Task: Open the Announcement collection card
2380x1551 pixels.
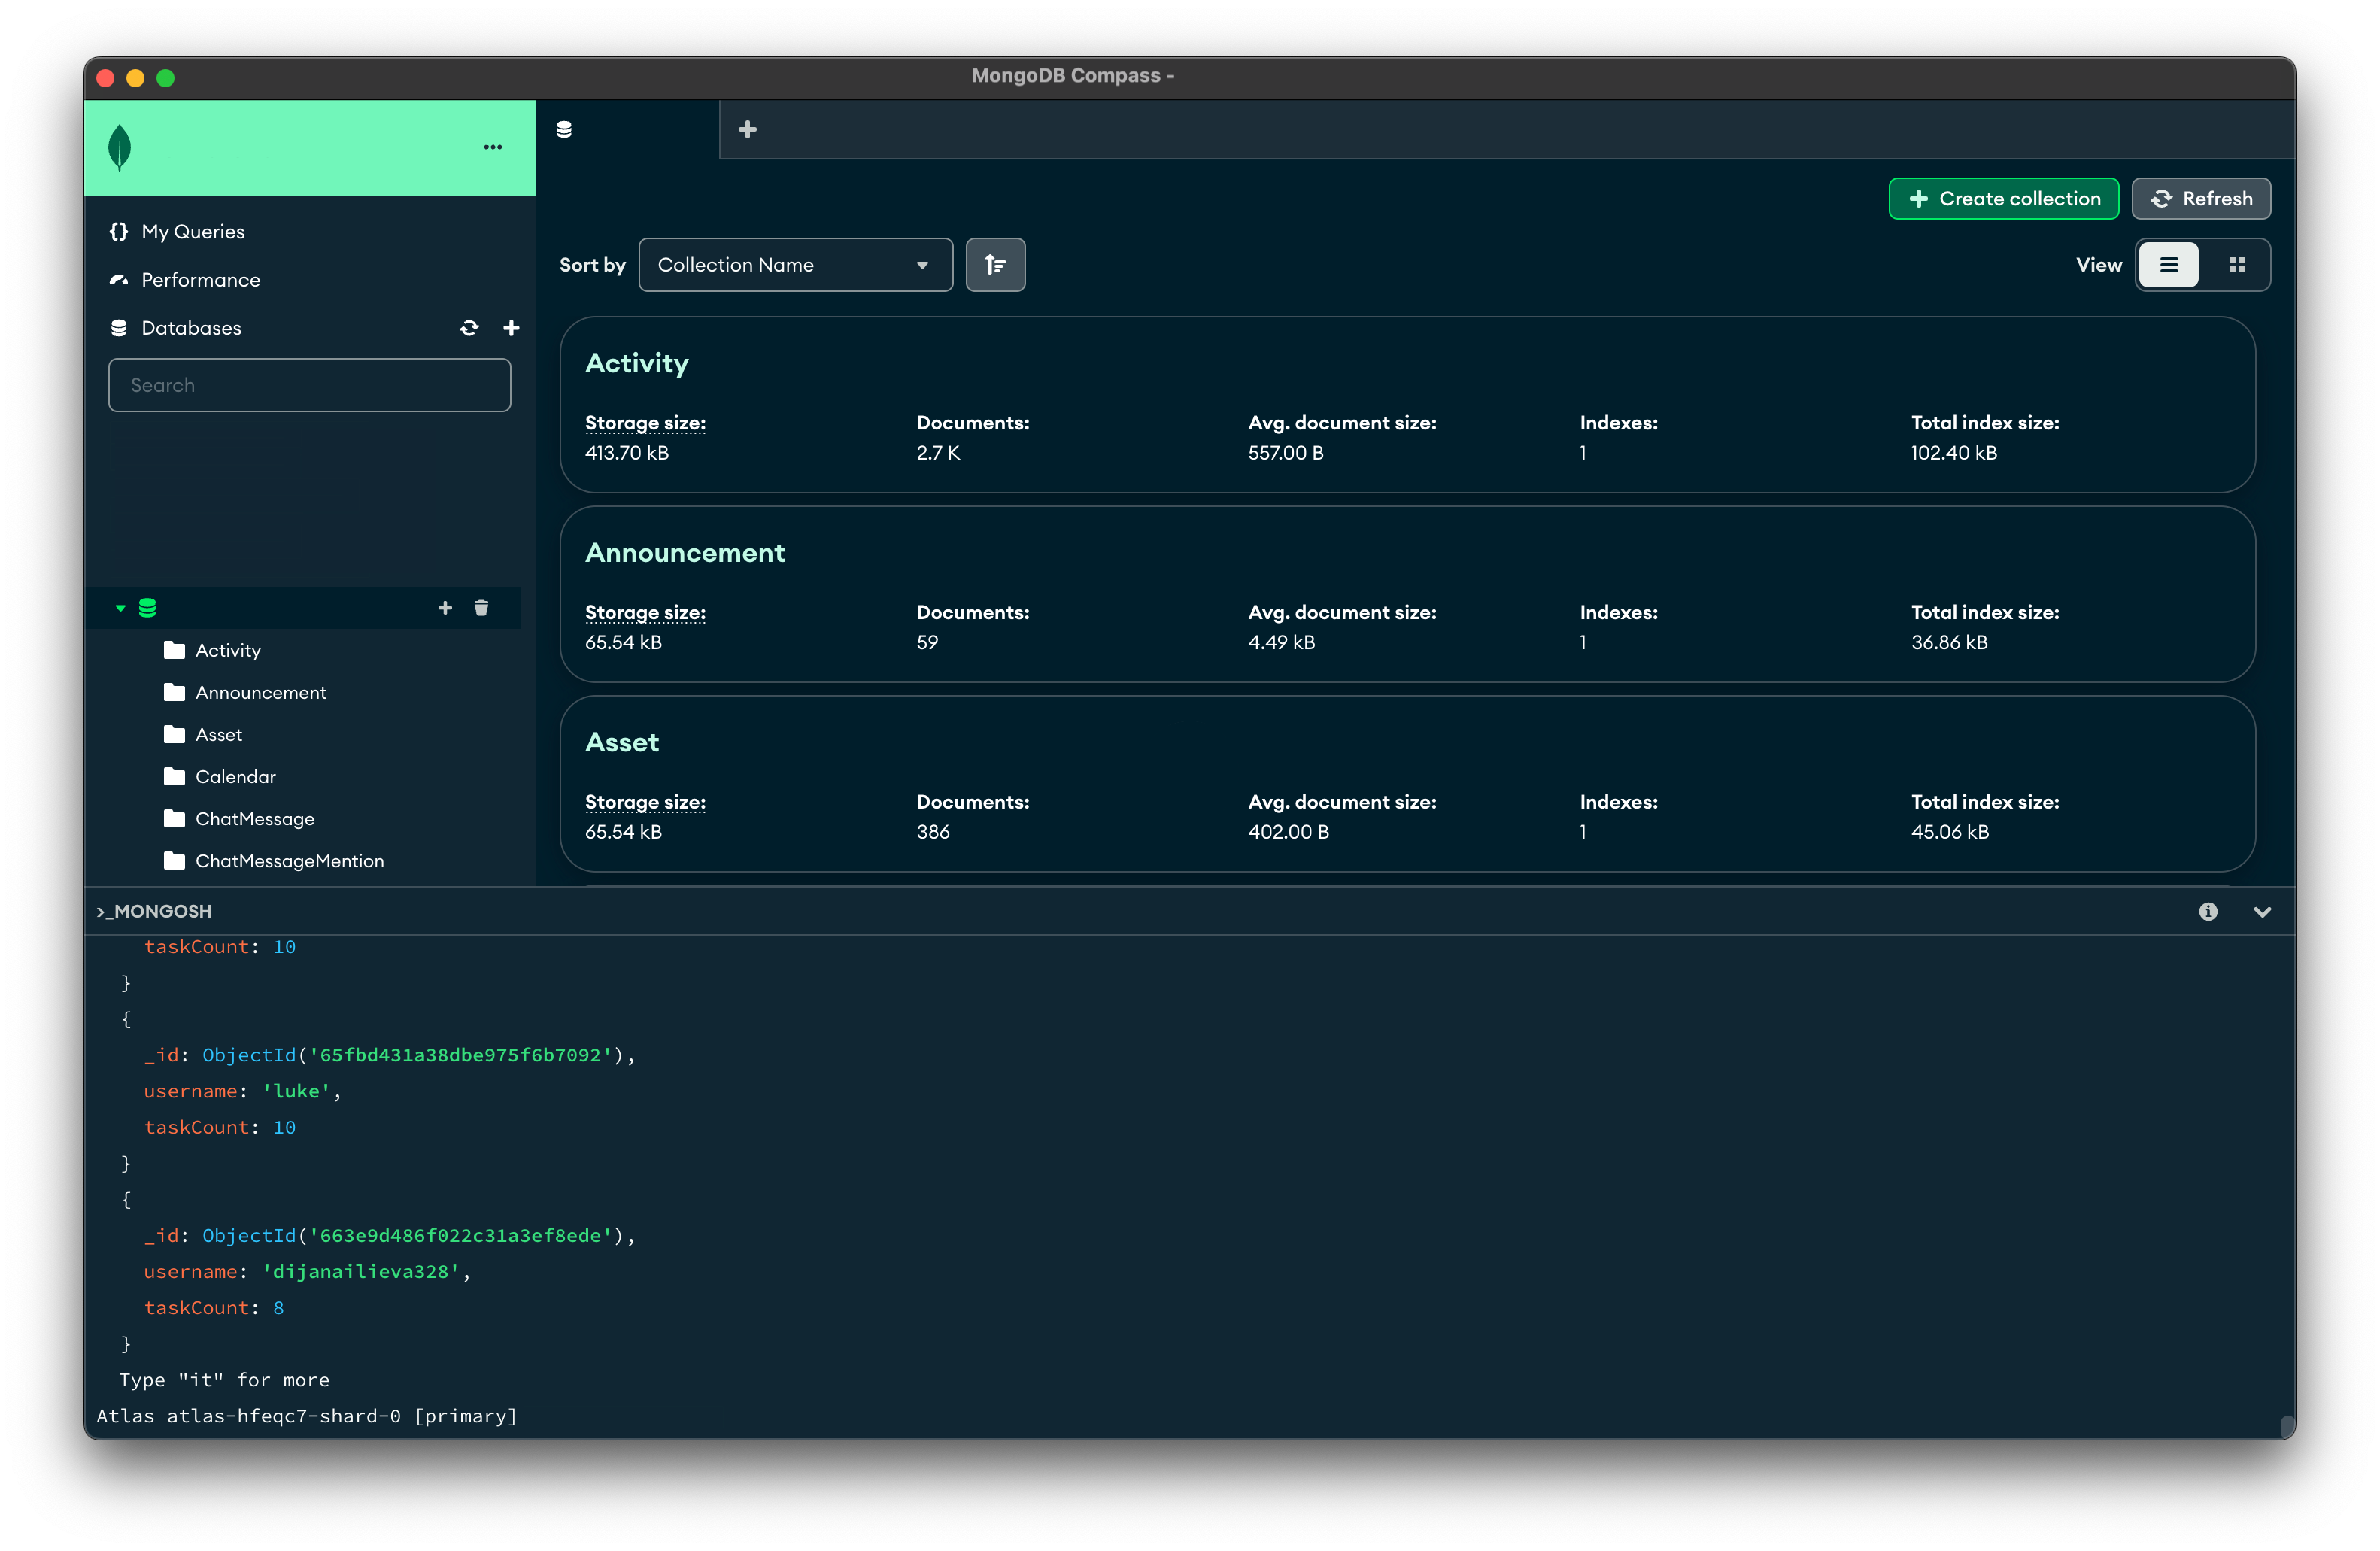Action: pyautogui.click(x=1407, y=594)
